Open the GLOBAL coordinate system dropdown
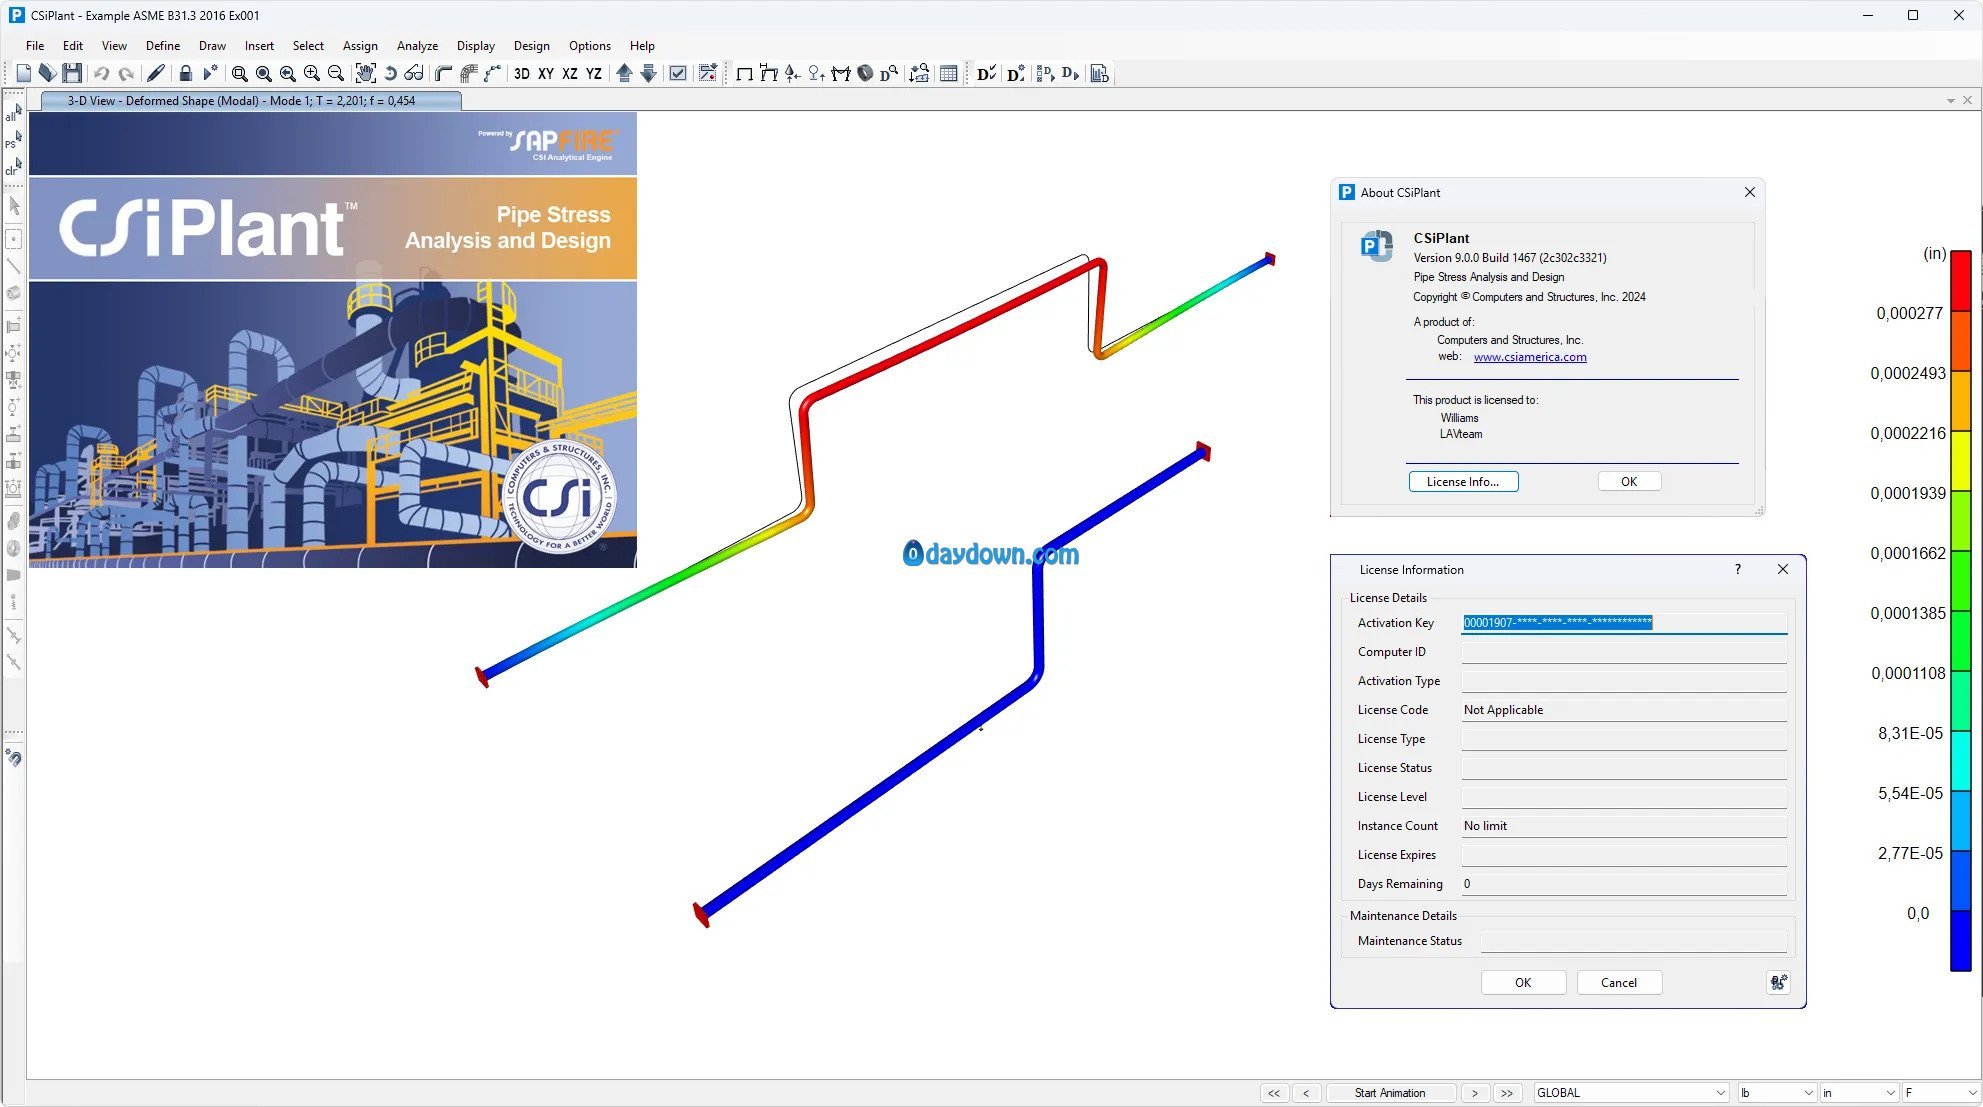This screenshot has width=1983, height=1107. click(x=1631, y=1093)
